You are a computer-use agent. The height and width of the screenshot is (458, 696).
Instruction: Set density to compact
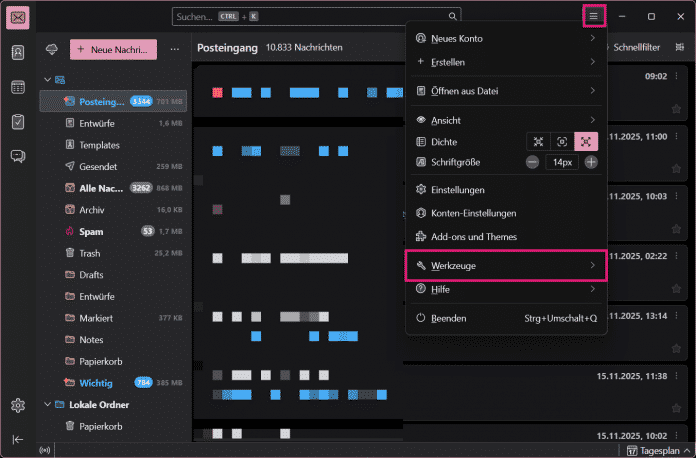click(538, 142)
